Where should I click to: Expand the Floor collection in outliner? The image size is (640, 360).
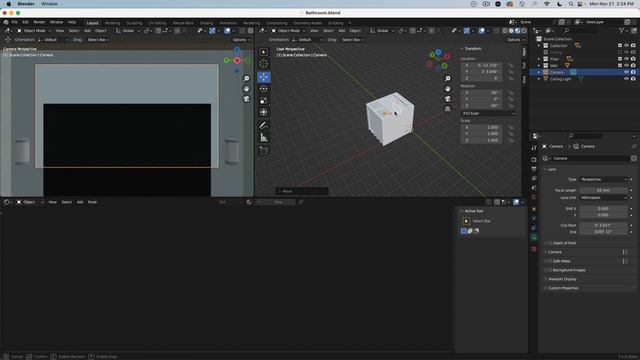pyautogui.click(x=539, y=59)
